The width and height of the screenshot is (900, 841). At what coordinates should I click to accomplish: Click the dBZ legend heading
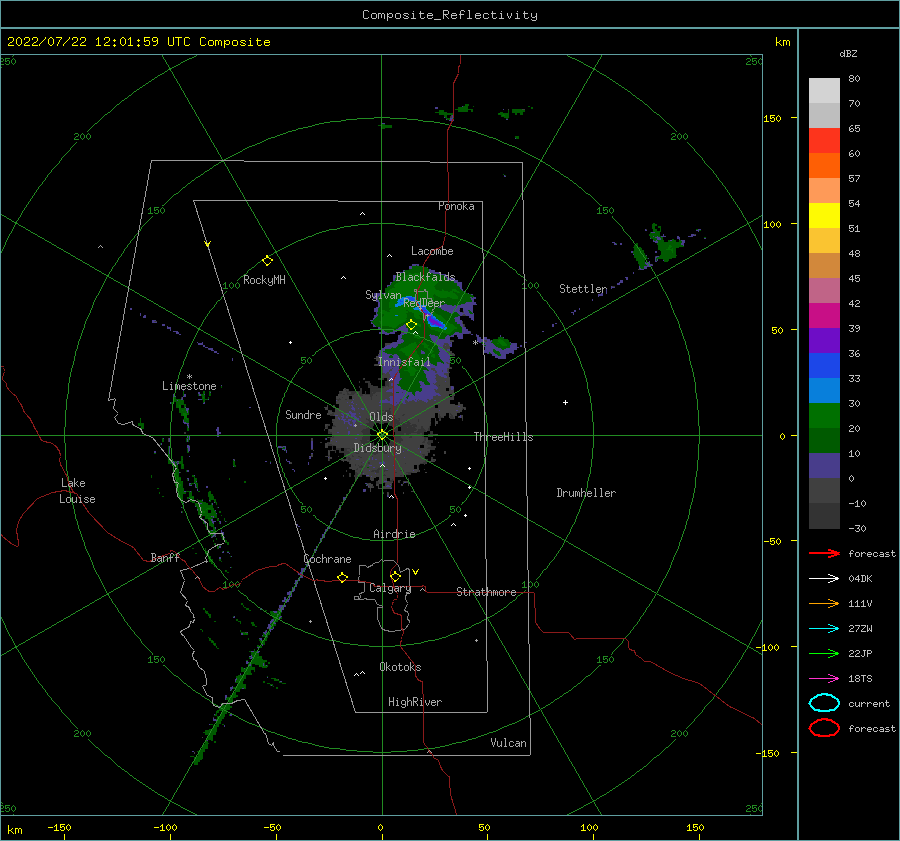(848, 53)
